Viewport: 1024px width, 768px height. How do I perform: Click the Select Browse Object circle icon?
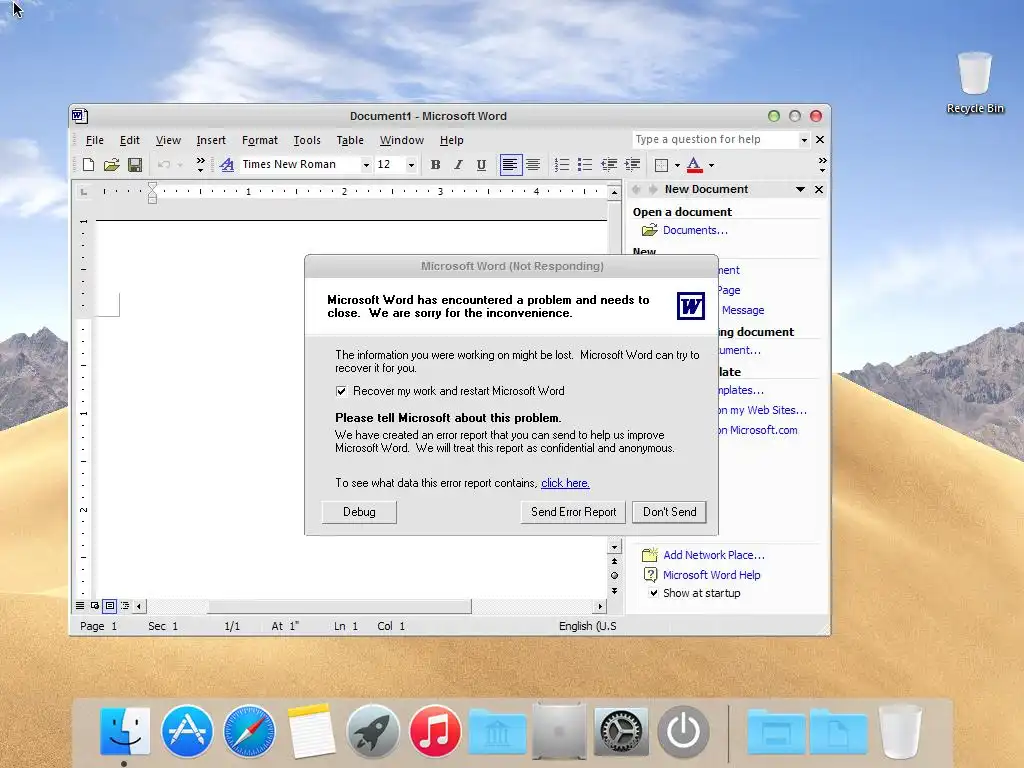point(615,575)
